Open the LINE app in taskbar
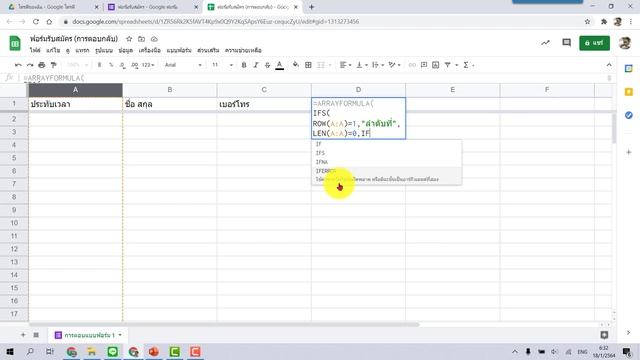This screenshot has height=360, width=640. (x=113, y=351)
